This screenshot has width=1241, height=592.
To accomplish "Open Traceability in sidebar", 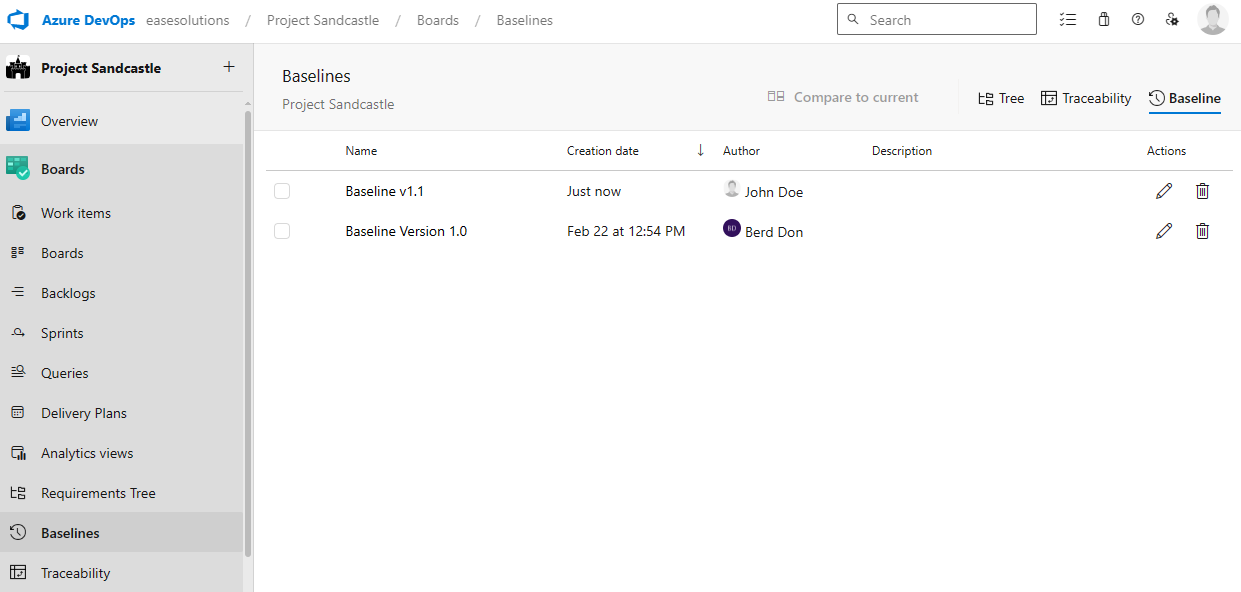I will coord(121,573).
